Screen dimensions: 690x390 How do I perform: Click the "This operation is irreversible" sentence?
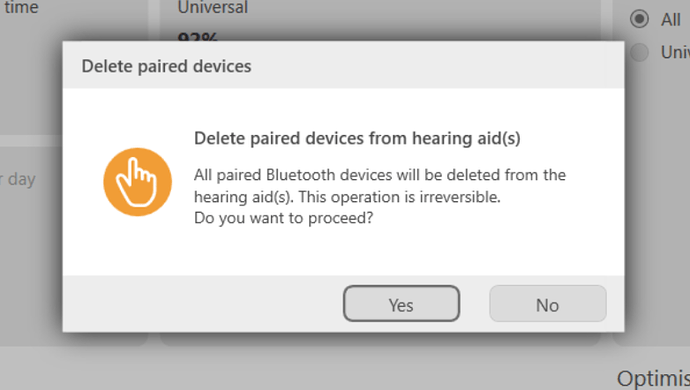point(400,197)
